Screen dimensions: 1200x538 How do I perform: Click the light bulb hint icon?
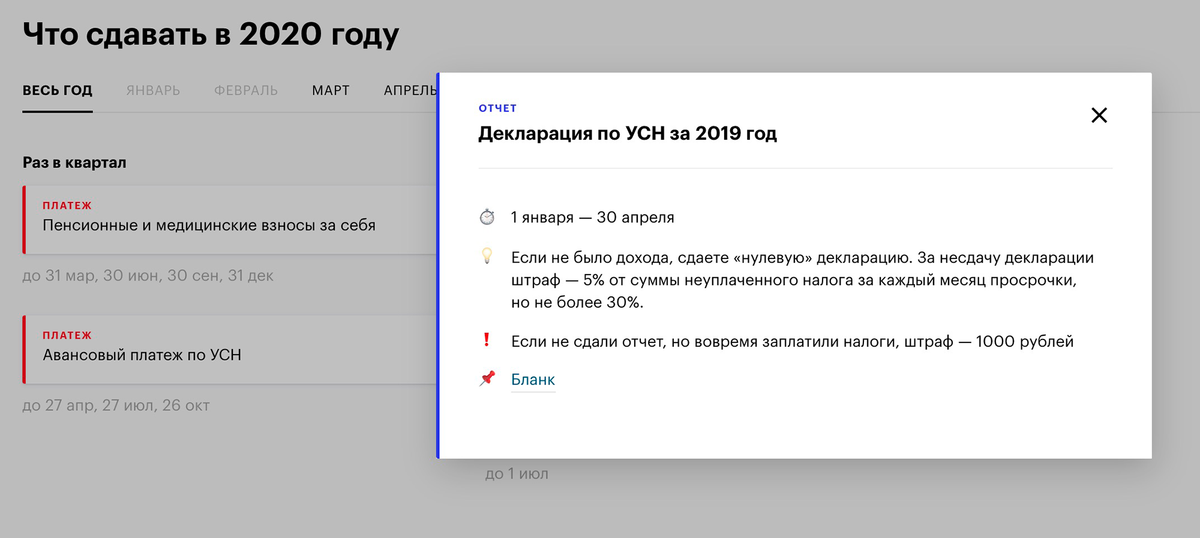pyautogui.click(x=487, y=257)
